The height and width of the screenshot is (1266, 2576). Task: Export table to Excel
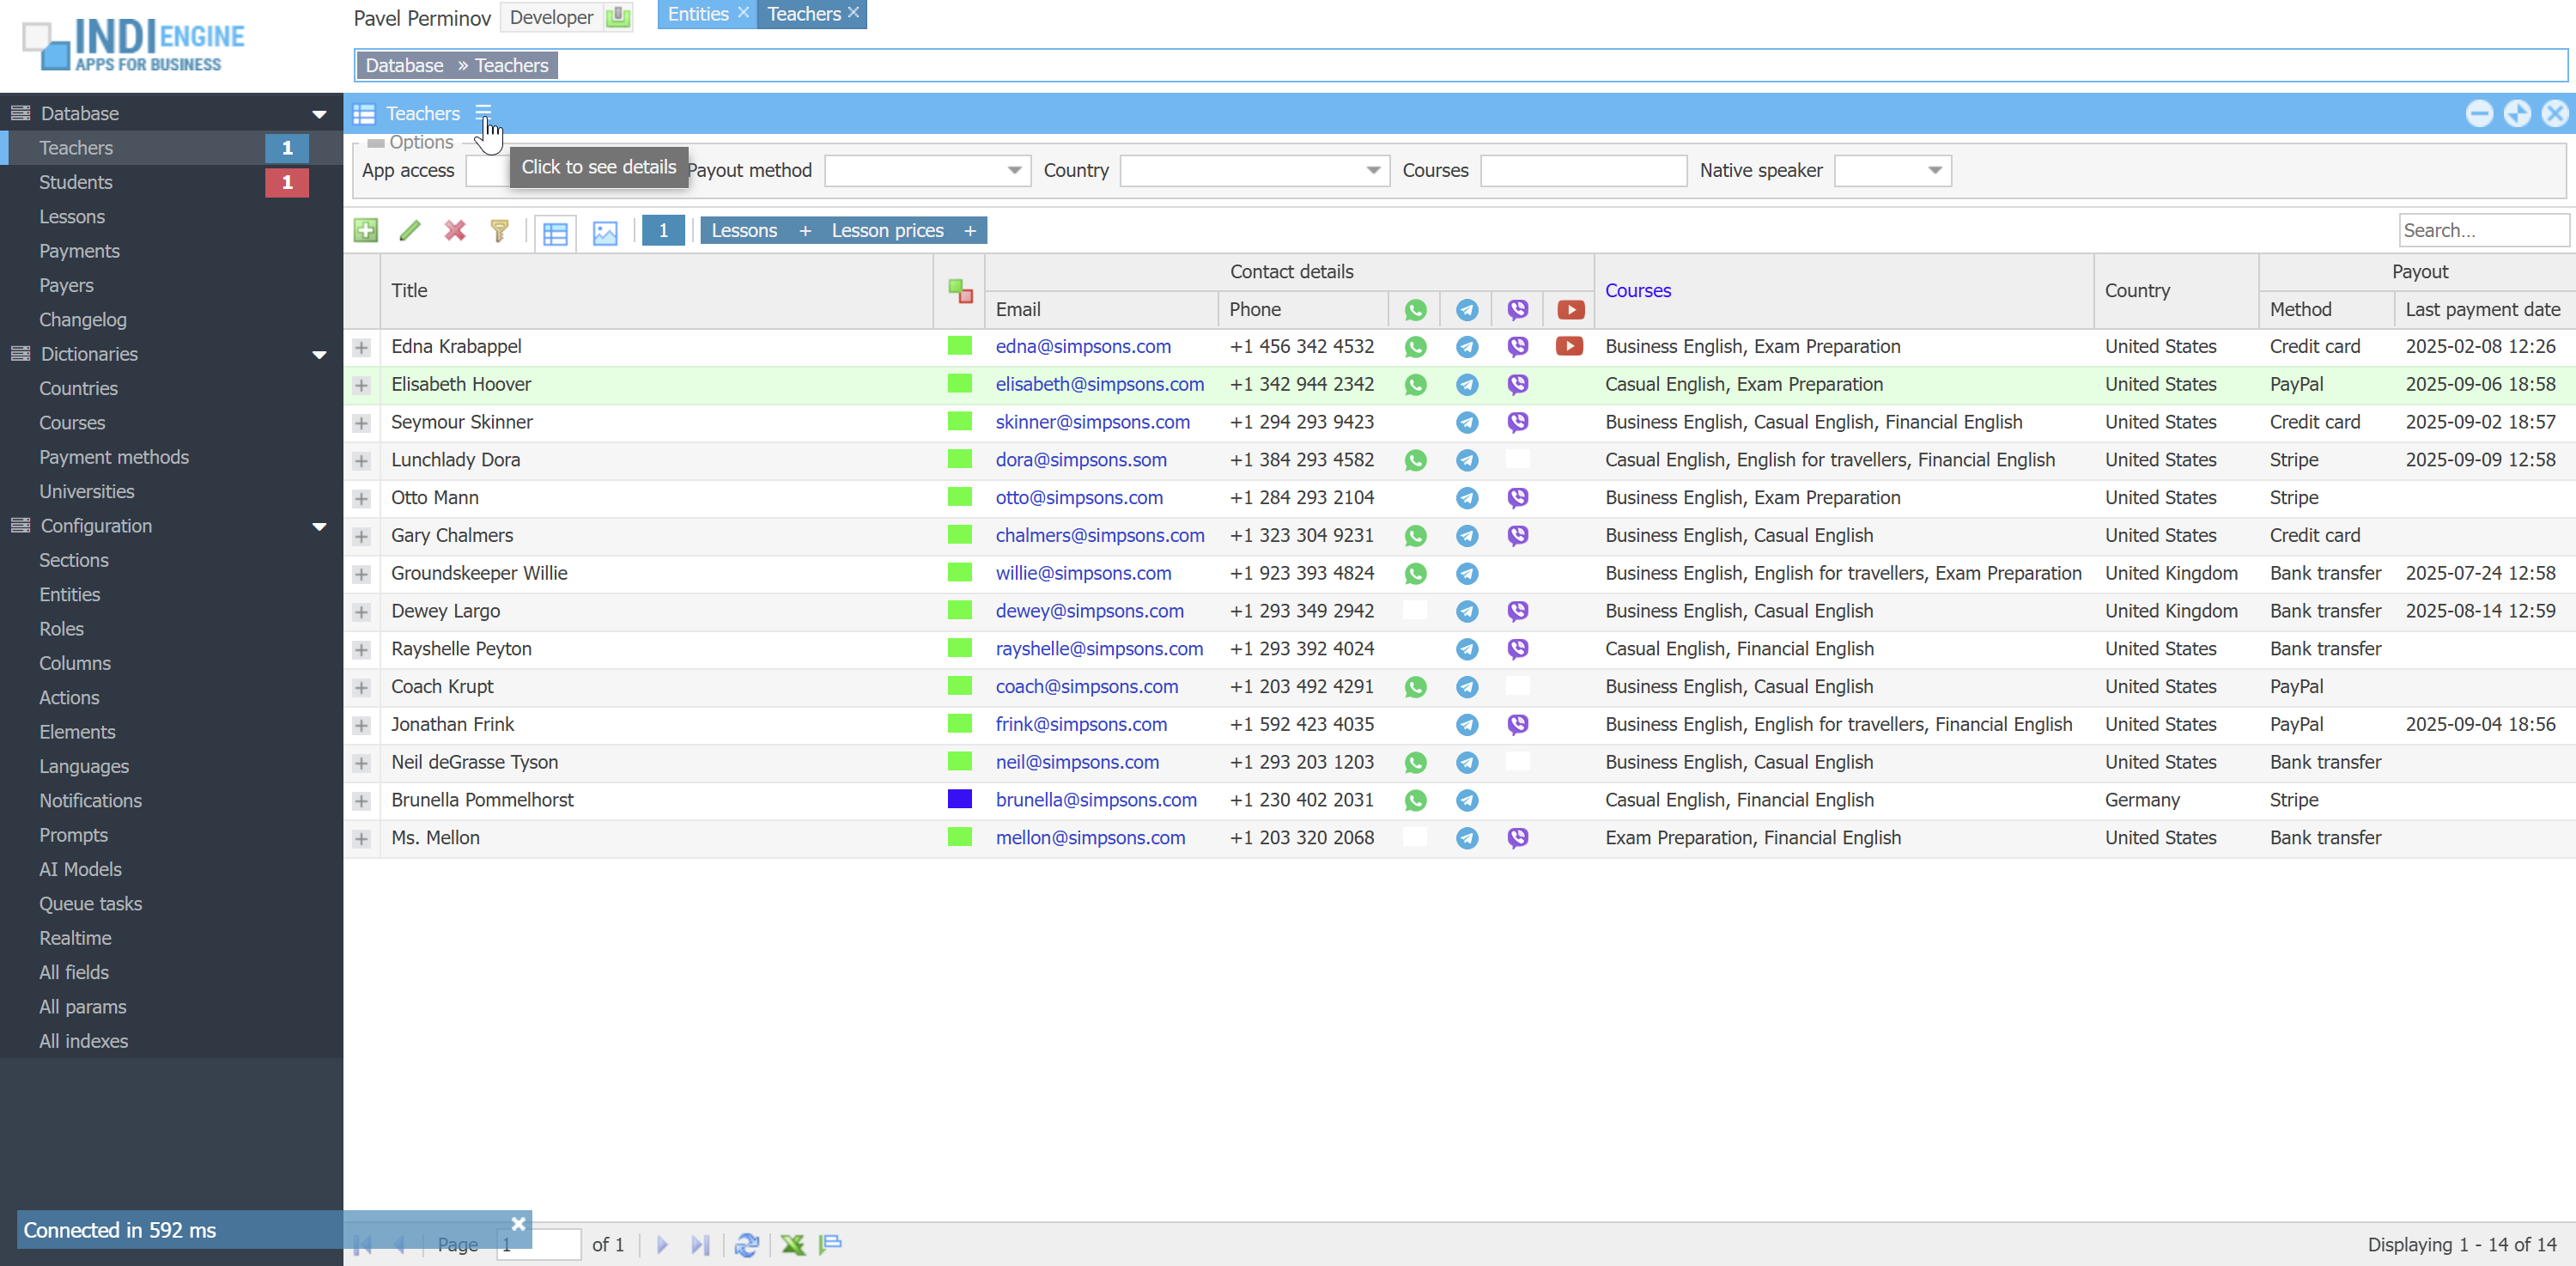[x=792, y=1244]
